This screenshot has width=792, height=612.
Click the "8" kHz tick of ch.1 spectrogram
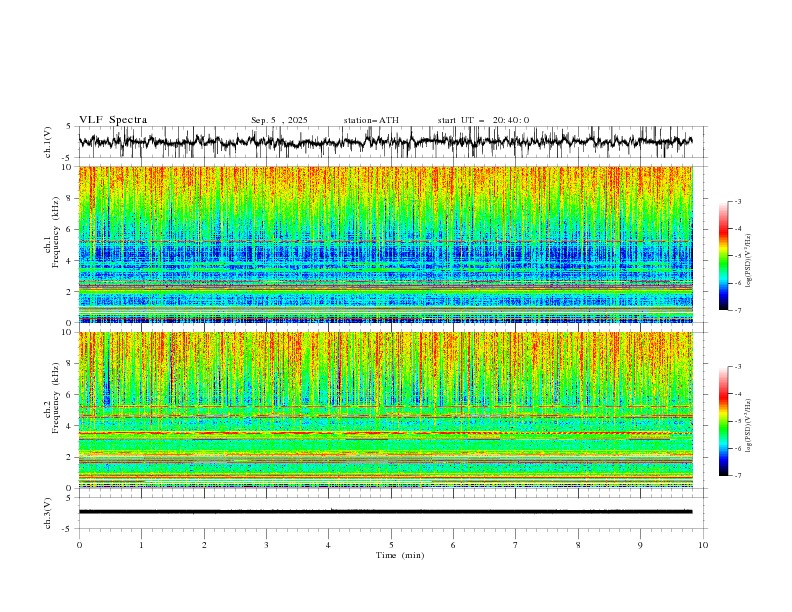coord(71,198)
